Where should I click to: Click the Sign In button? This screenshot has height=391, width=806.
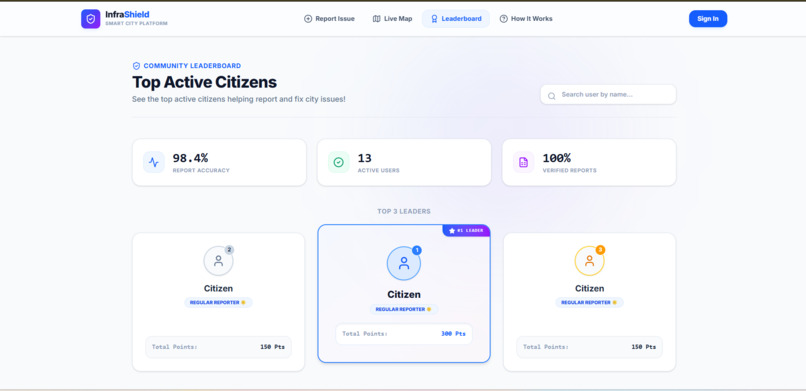pos(708,19)
